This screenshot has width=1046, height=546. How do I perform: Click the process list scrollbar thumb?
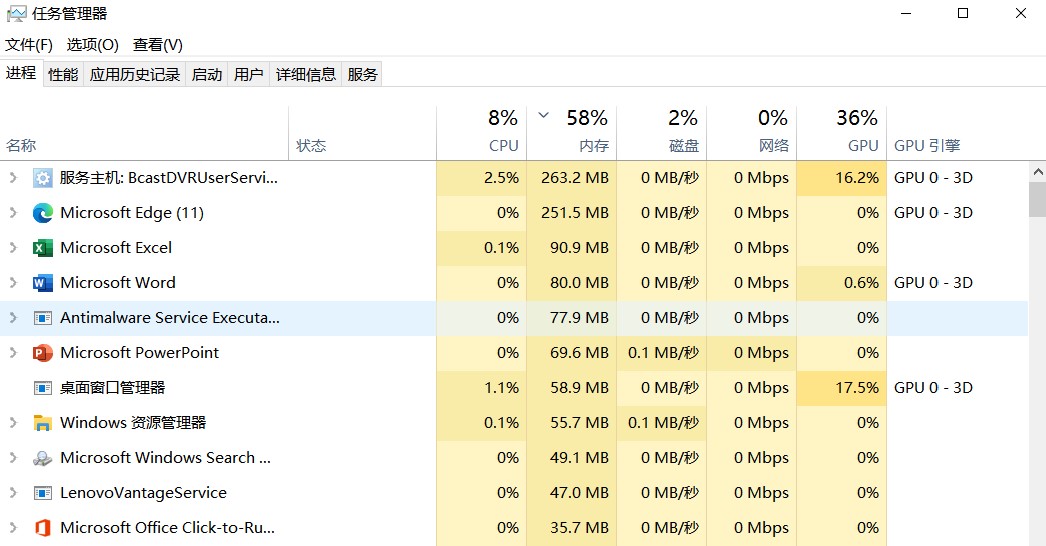(x=1037, y=200)
